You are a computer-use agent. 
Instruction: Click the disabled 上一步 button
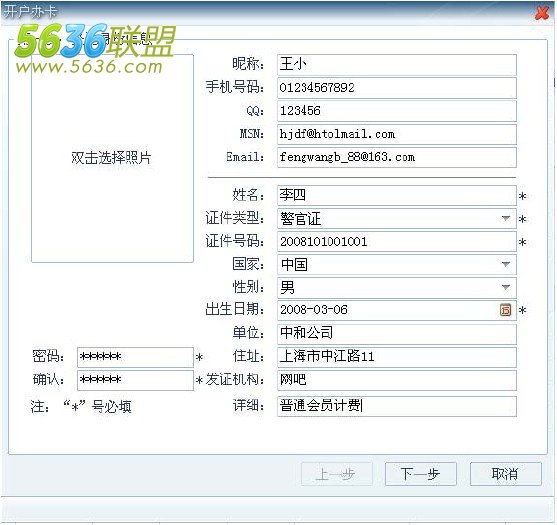pyautogui.click(x=337, y=474)
